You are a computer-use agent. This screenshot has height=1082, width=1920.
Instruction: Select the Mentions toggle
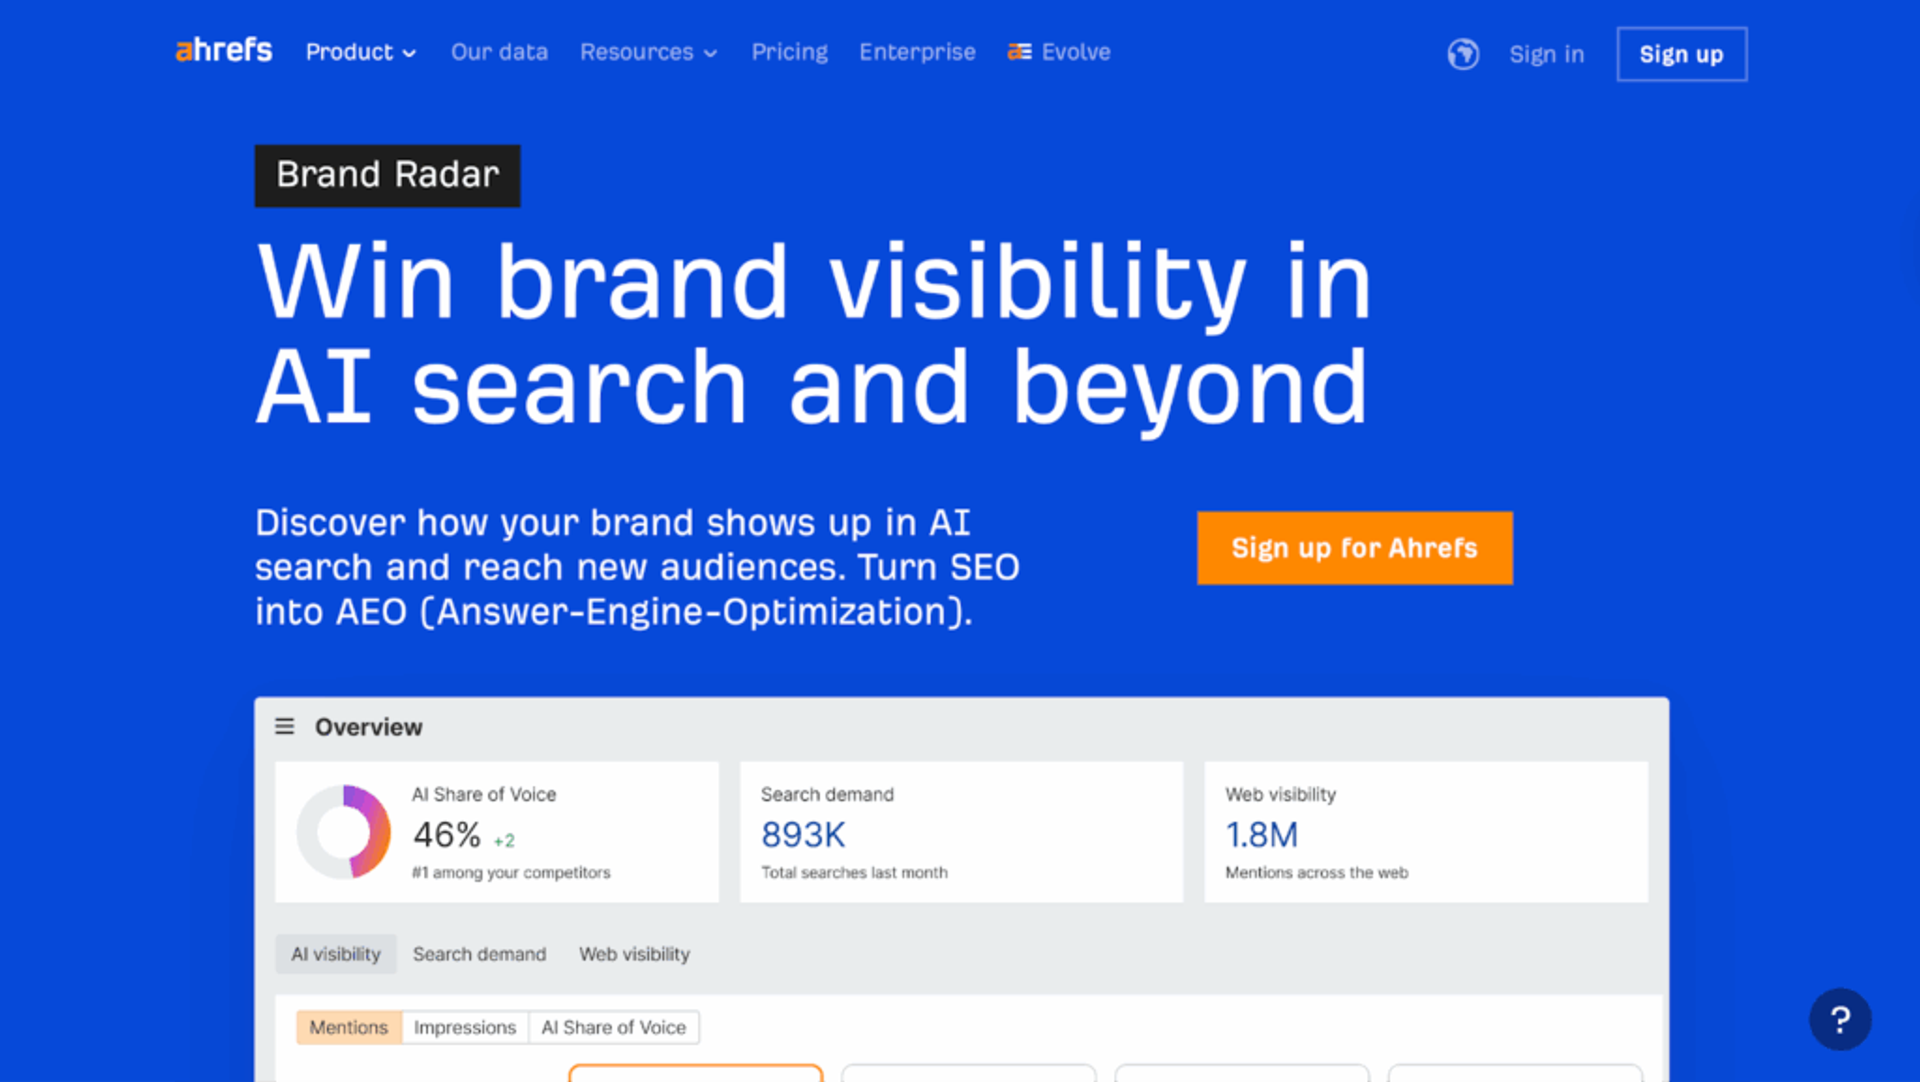coord(349,1027)
